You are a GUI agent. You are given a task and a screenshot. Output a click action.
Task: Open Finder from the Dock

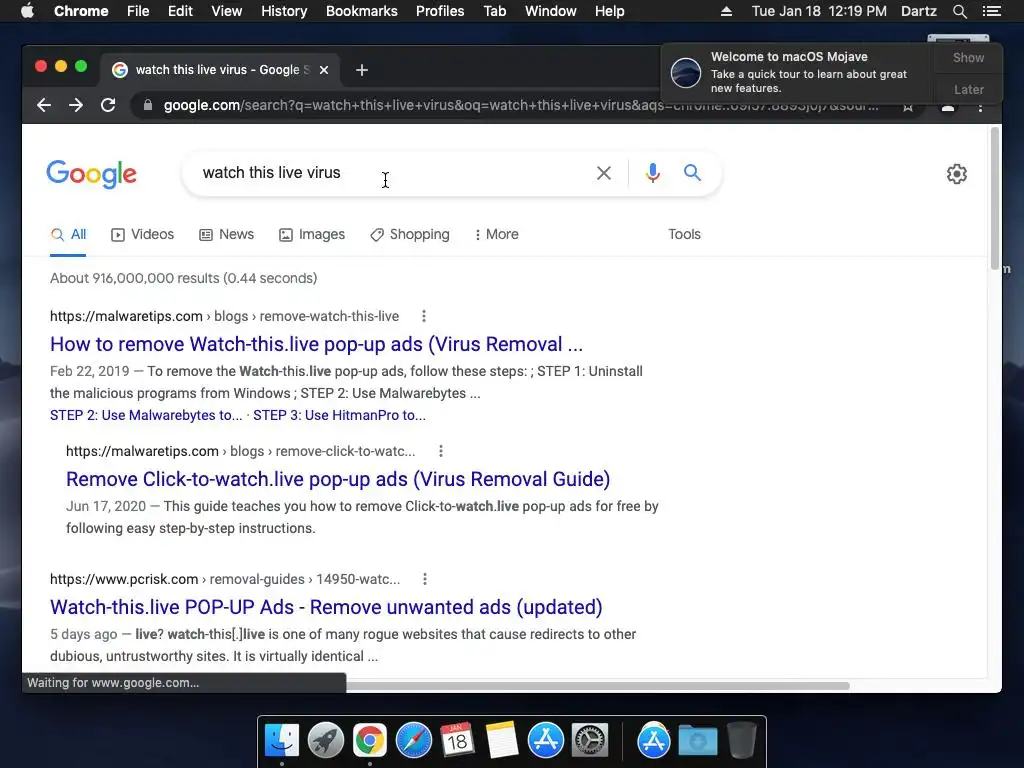click(x=281, y=741)
